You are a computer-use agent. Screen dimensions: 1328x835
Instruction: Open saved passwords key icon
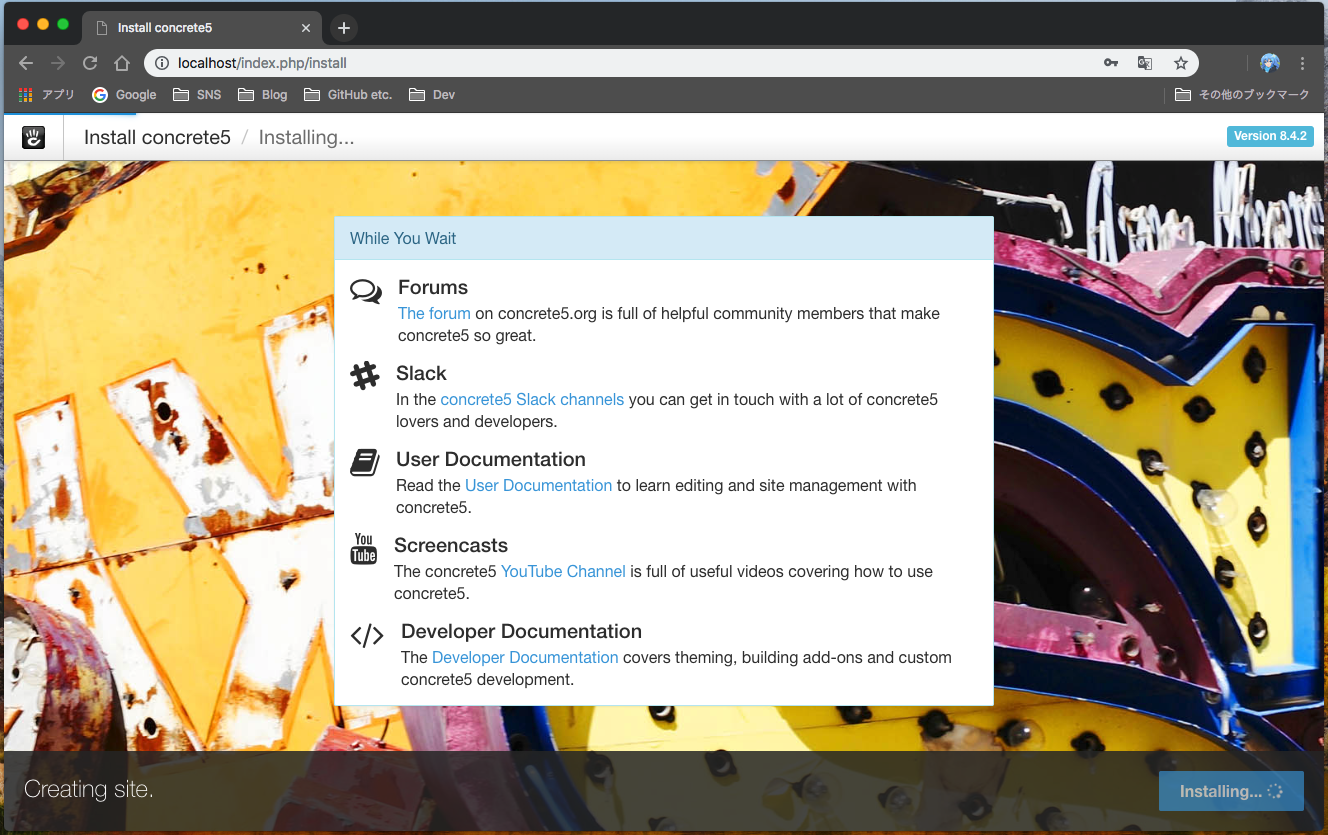tap(1111, 63)
